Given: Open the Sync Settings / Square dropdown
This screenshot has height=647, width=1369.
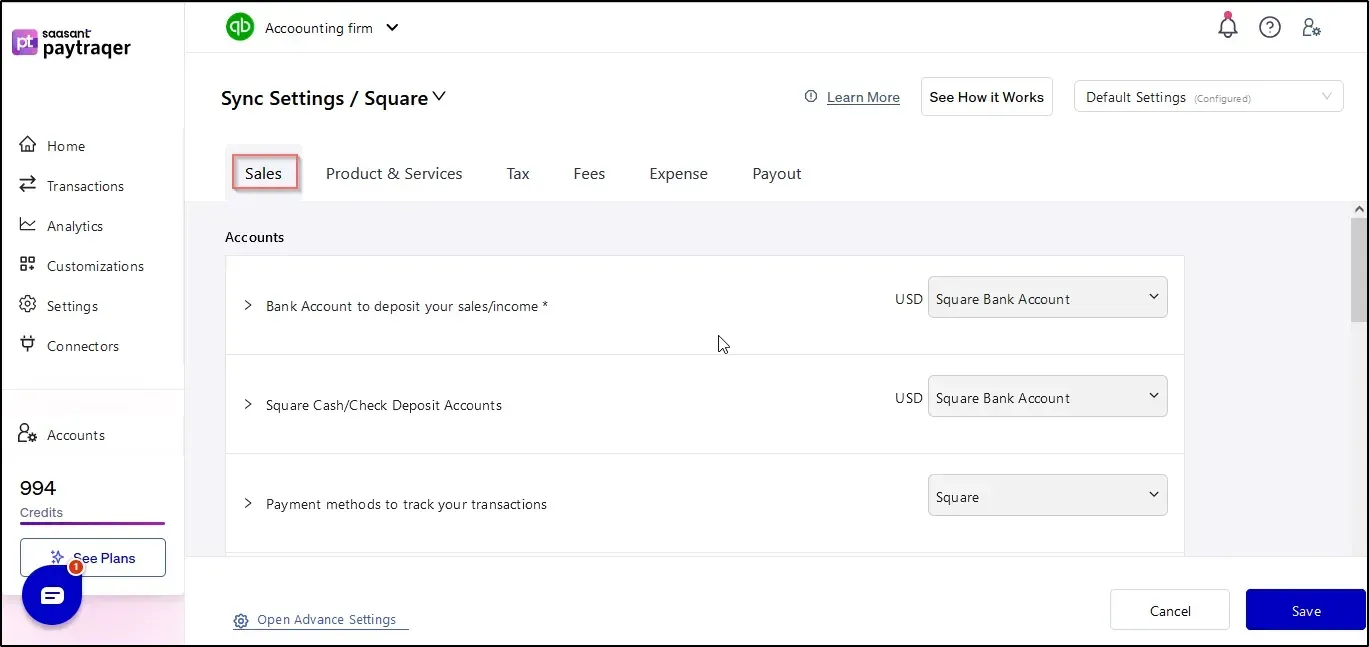Looking at the screenshot, I should 334,98.
